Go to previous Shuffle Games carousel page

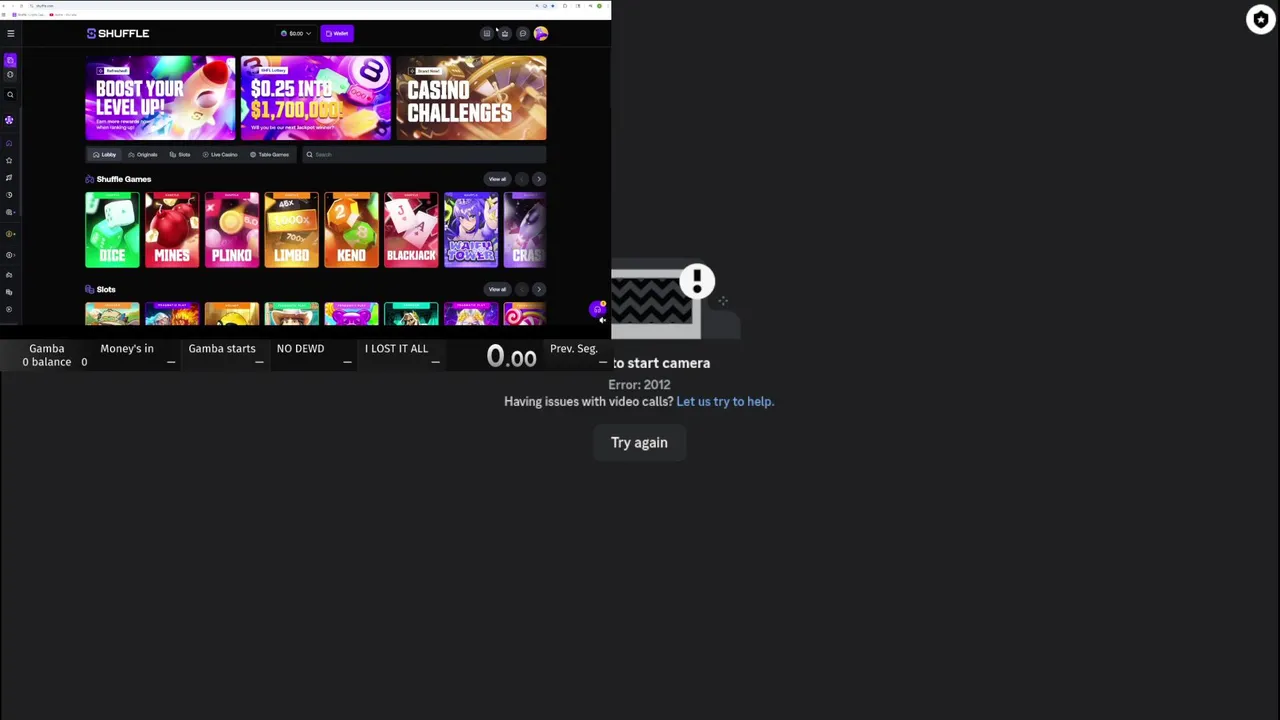point(521,179)
